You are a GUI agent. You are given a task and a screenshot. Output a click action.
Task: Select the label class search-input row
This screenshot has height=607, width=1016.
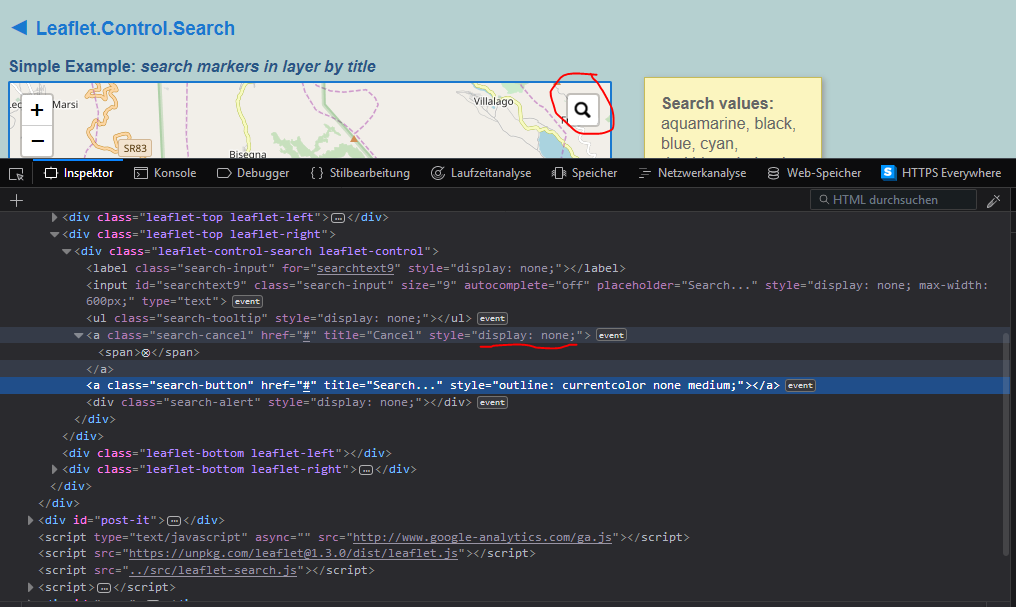click(x=356, y=268)
